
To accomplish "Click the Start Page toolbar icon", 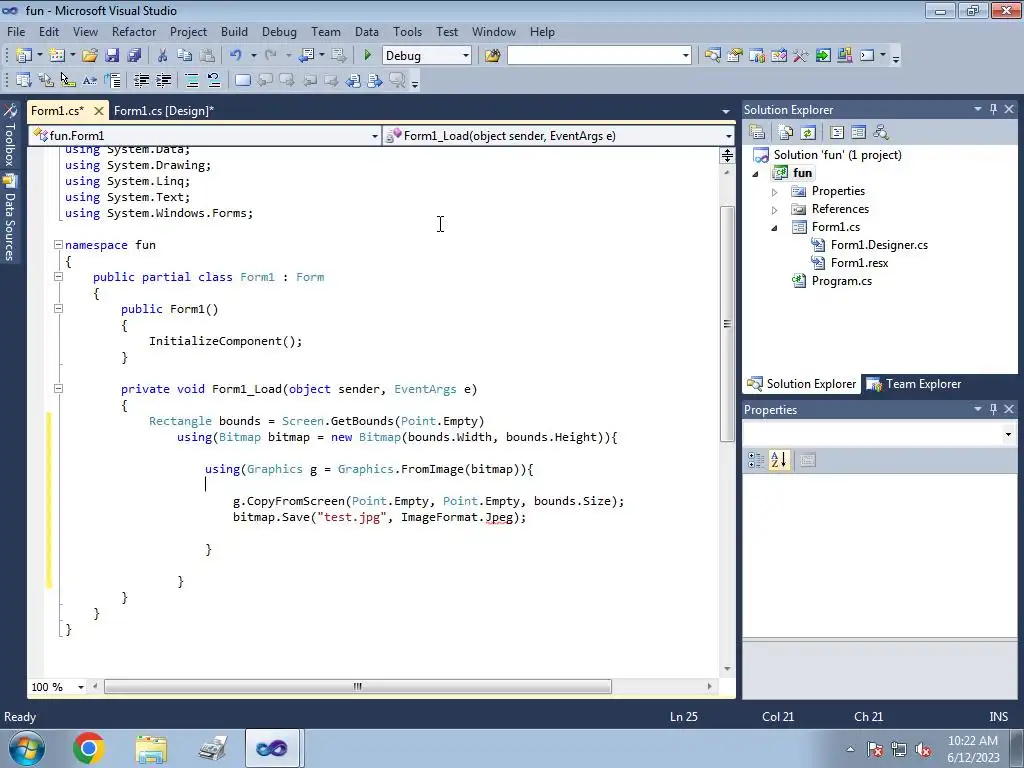I will click(x=823, y=56).
